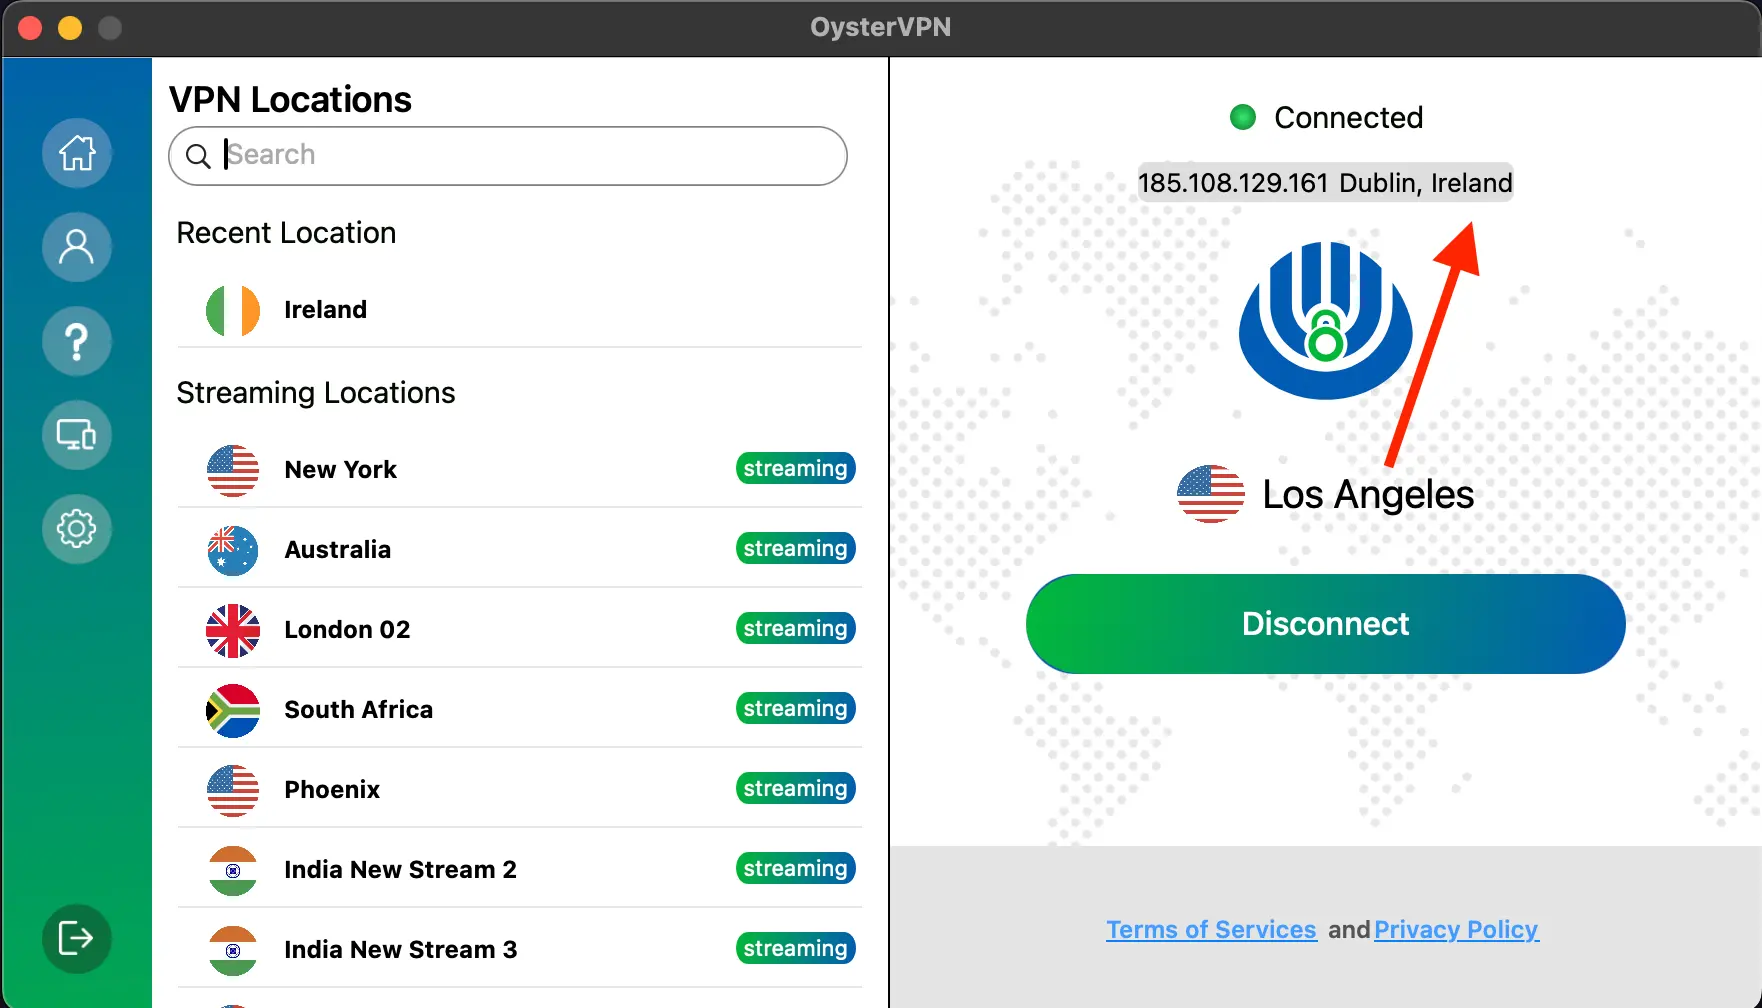Pick the South Africa streaming location
The width and height of the screenshot is (1762, 1008).
coord(358,710)
